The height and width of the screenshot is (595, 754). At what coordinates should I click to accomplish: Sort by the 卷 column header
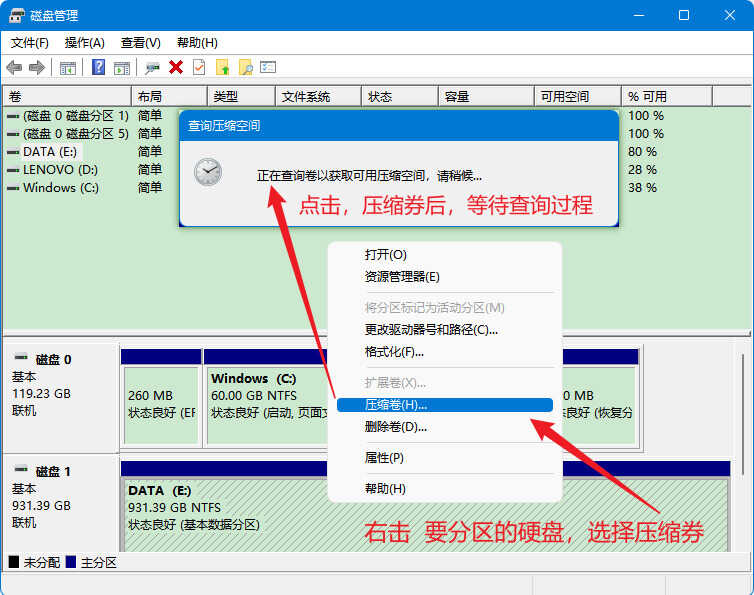coord(67,97)
